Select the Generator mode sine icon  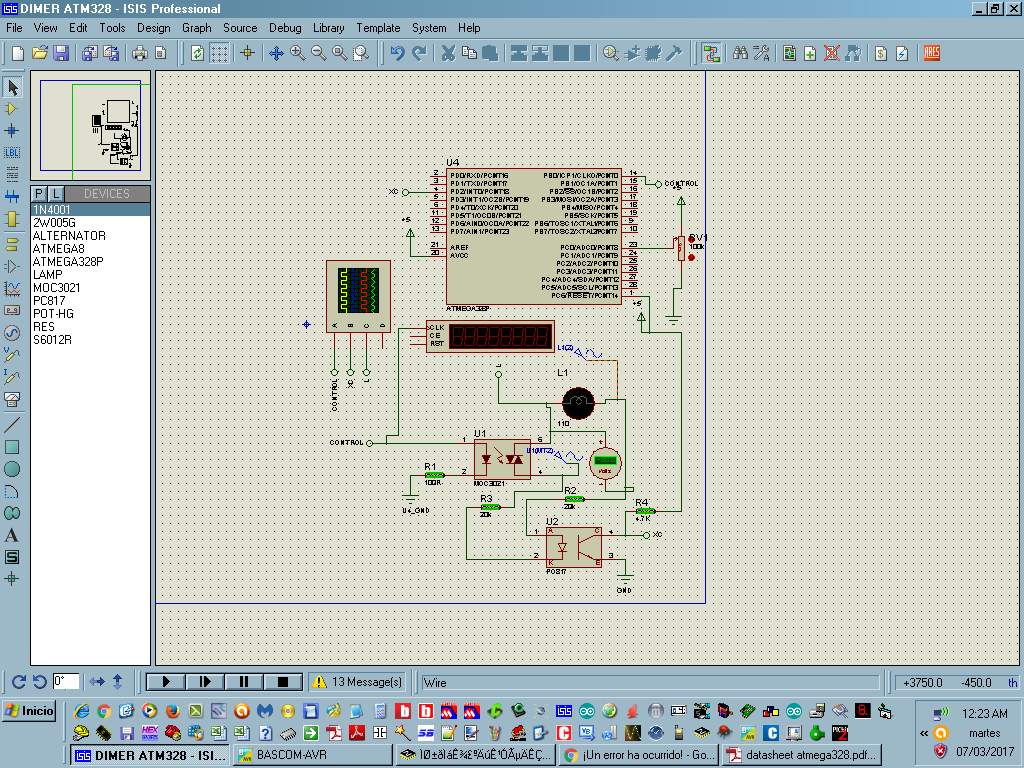pyautogui.click(x=12, y=333)
